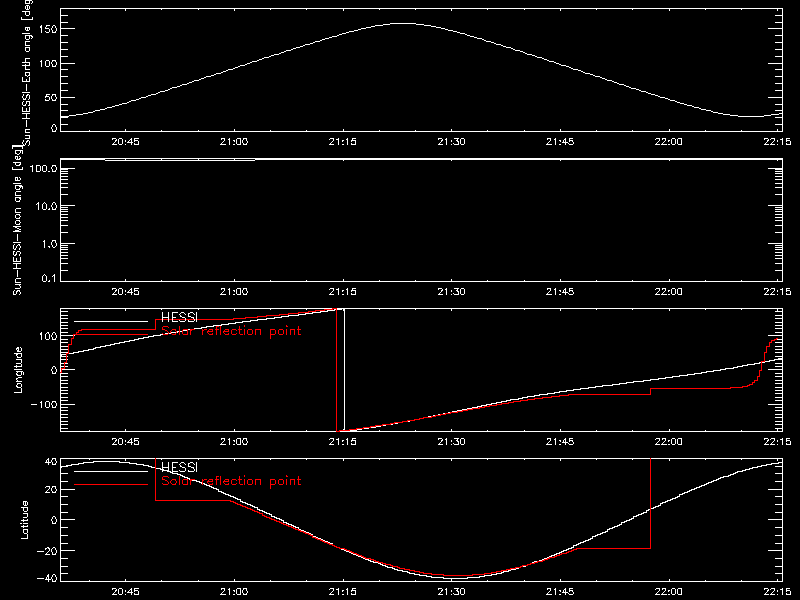Click the Latitude axis title

pyautogui.click(x=24, y=520)
